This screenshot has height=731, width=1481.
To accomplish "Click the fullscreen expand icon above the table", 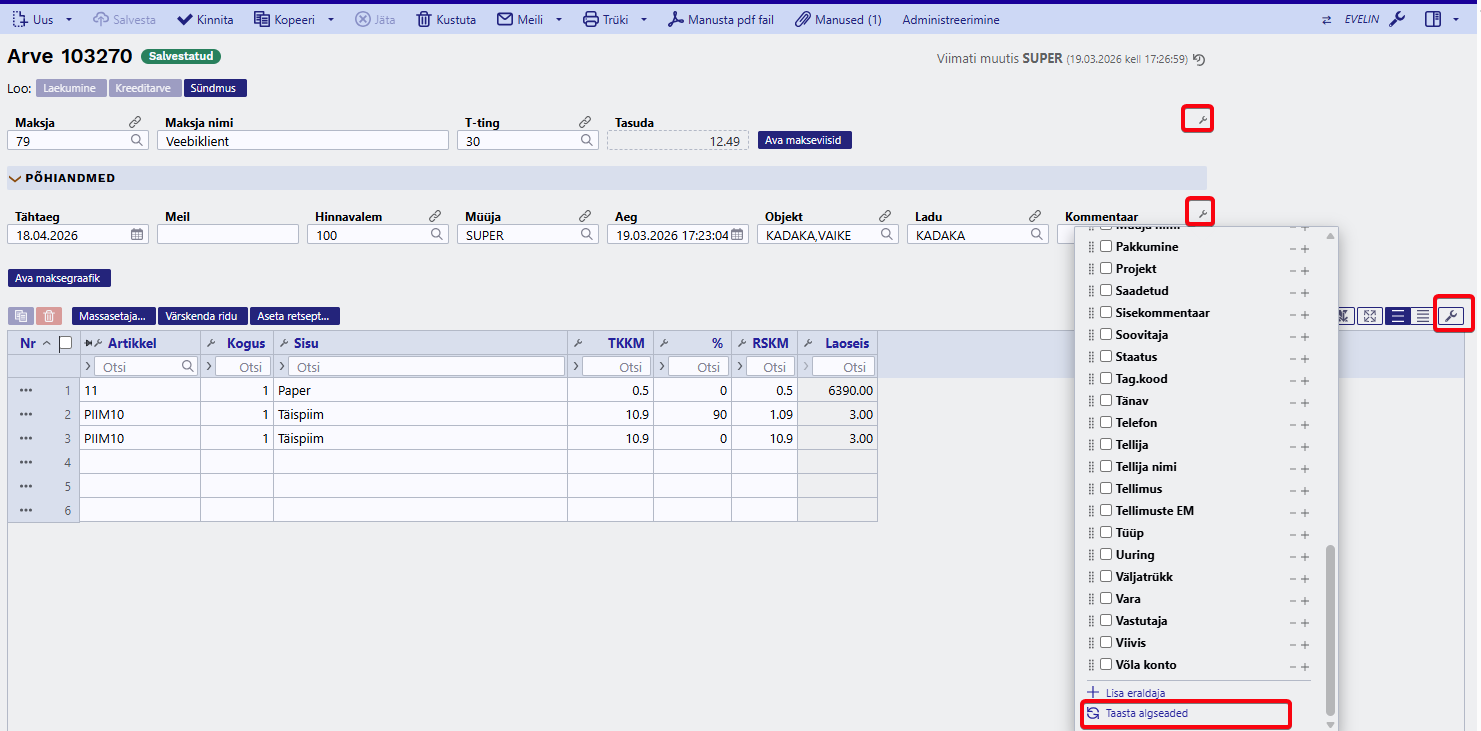I will [x=1370, y=316].
